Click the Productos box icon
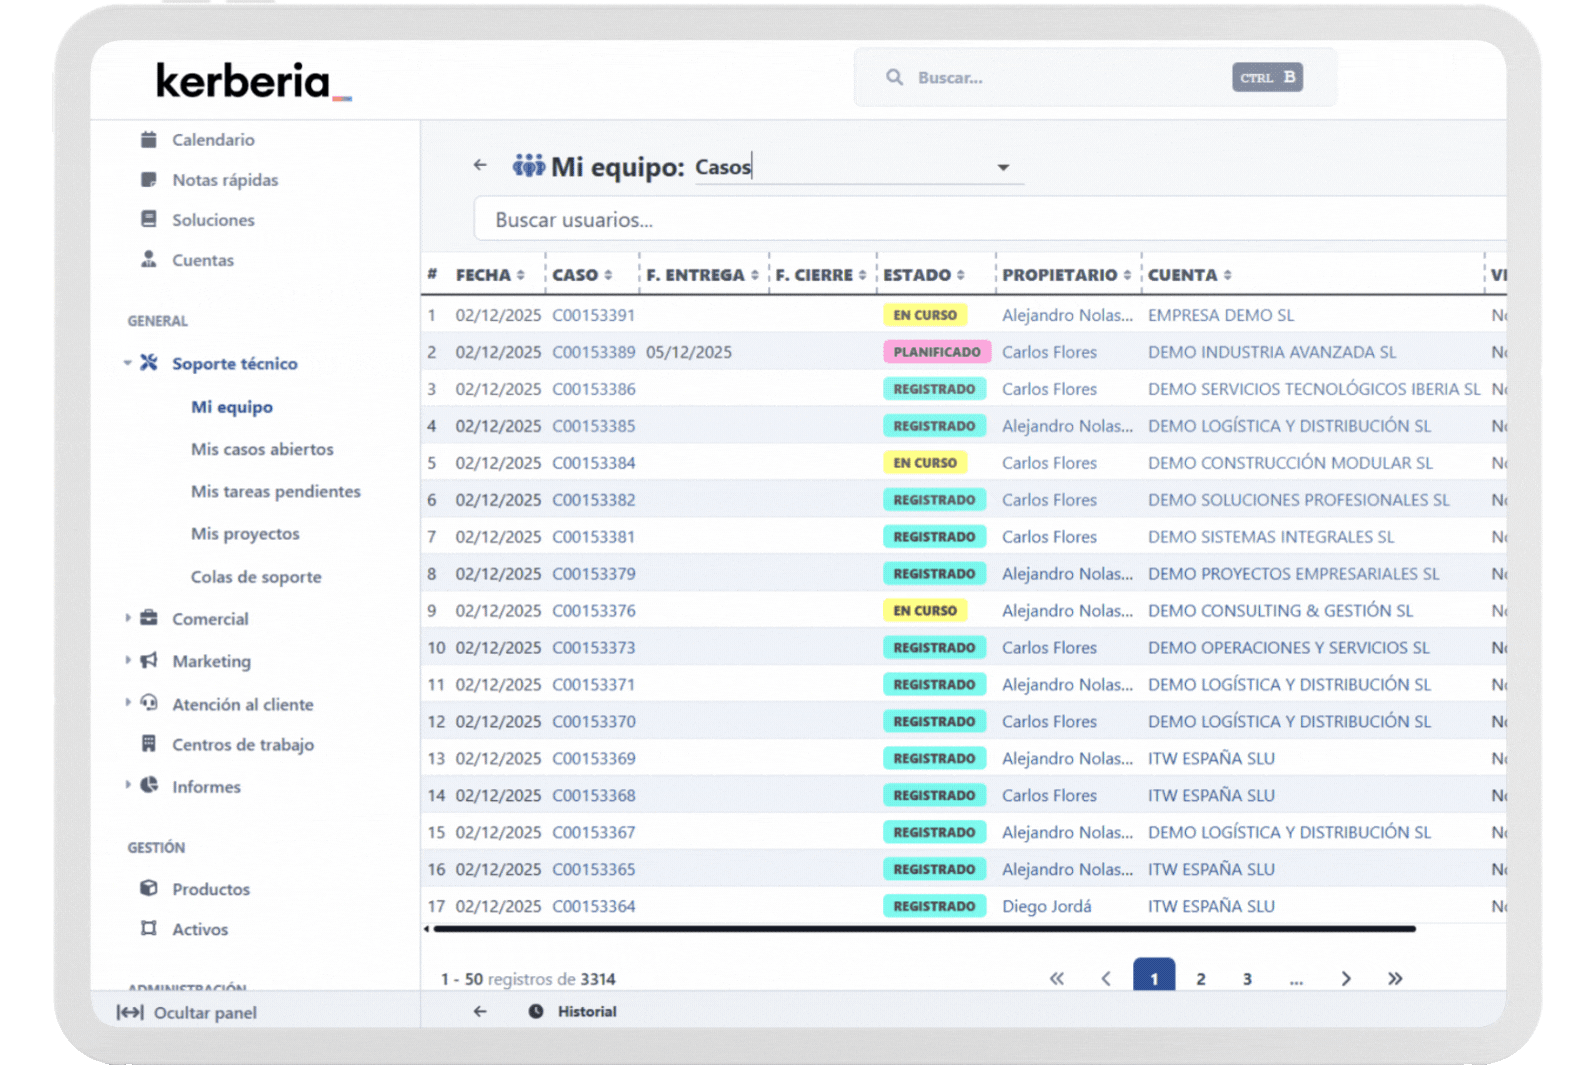Viewport: 1593px width, 1080px height. pyautogui.click(x=148, y=888)
